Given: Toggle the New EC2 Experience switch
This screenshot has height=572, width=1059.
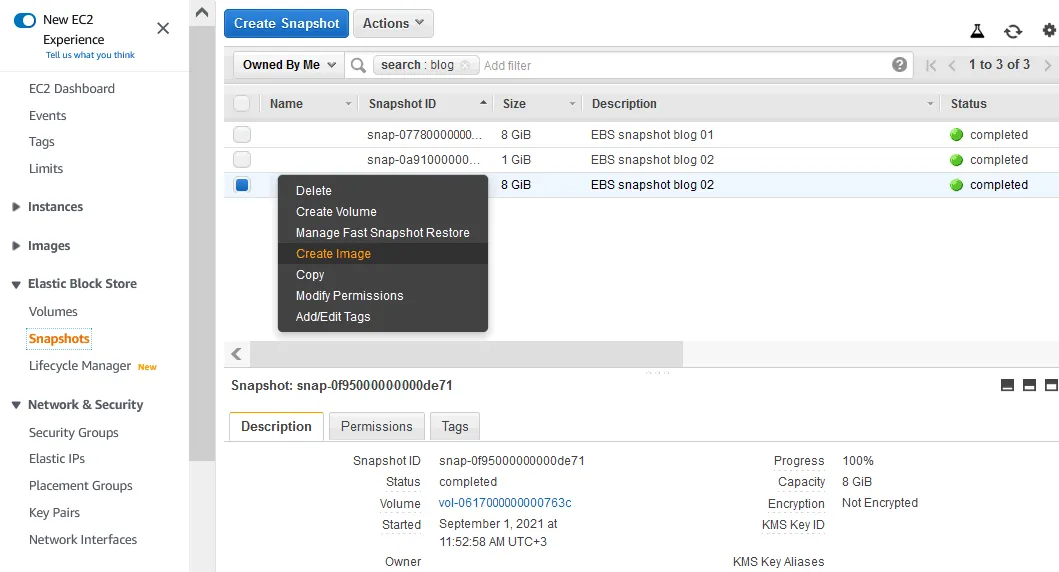Looking at the screenshot, I should point(25,20).
